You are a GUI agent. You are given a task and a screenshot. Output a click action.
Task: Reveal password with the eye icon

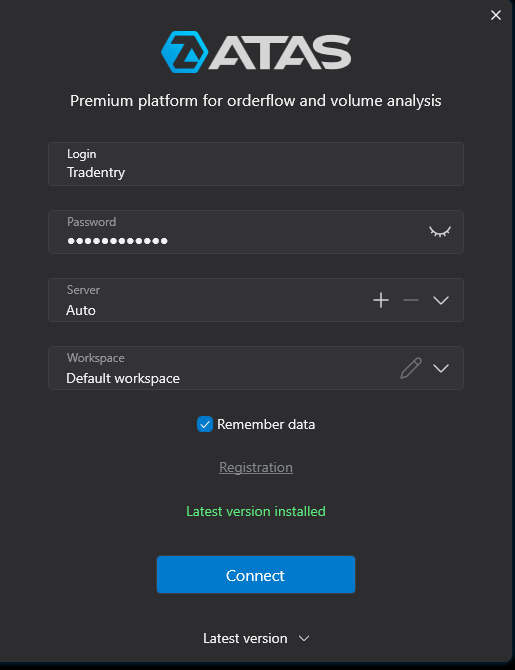click(x=440, y=232)
